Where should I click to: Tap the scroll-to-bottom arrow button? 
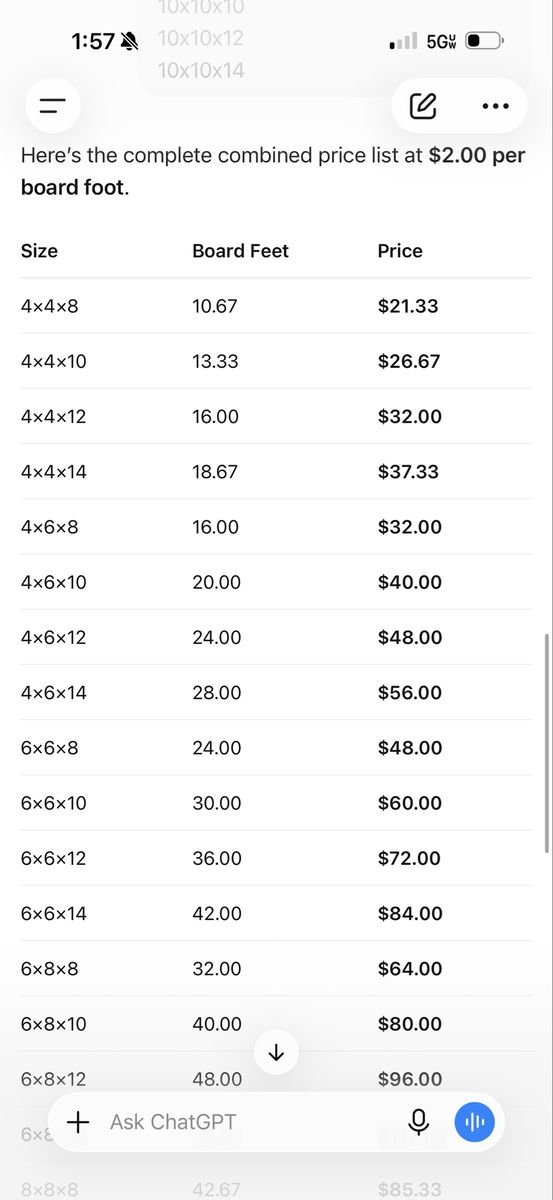(277, 1052)
